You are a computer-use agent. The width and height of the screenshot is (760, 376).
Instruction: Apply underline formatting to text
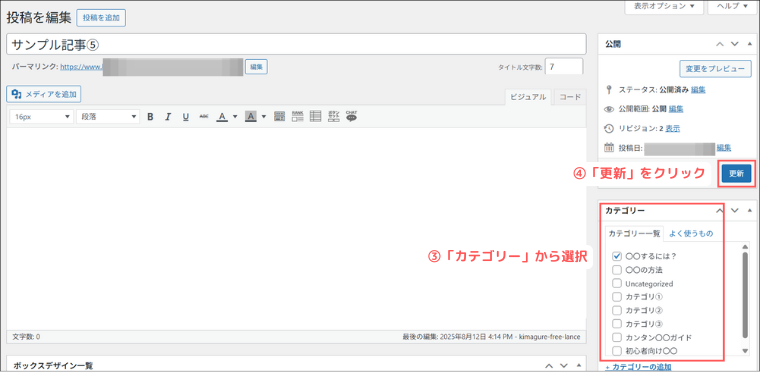[185, 117]
